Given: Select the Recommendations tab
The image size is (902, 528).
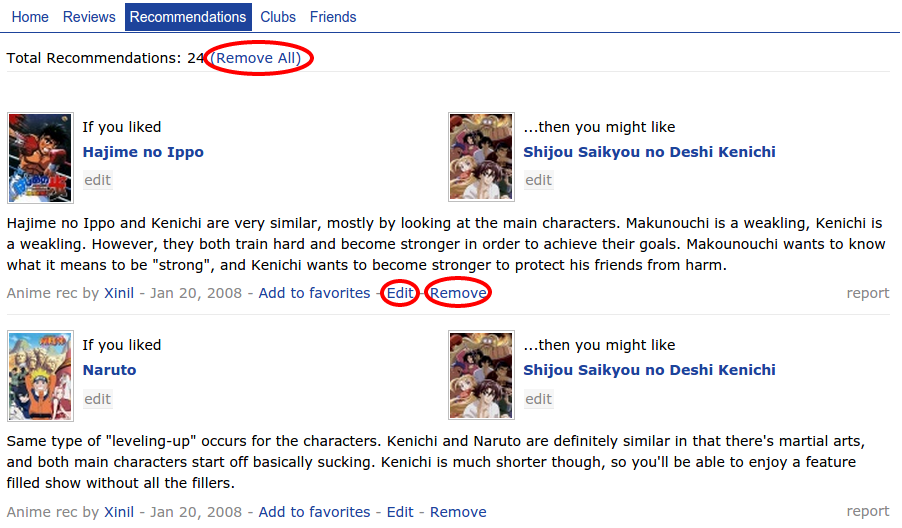Looking at the screenshot, I should tap(188, 17).
